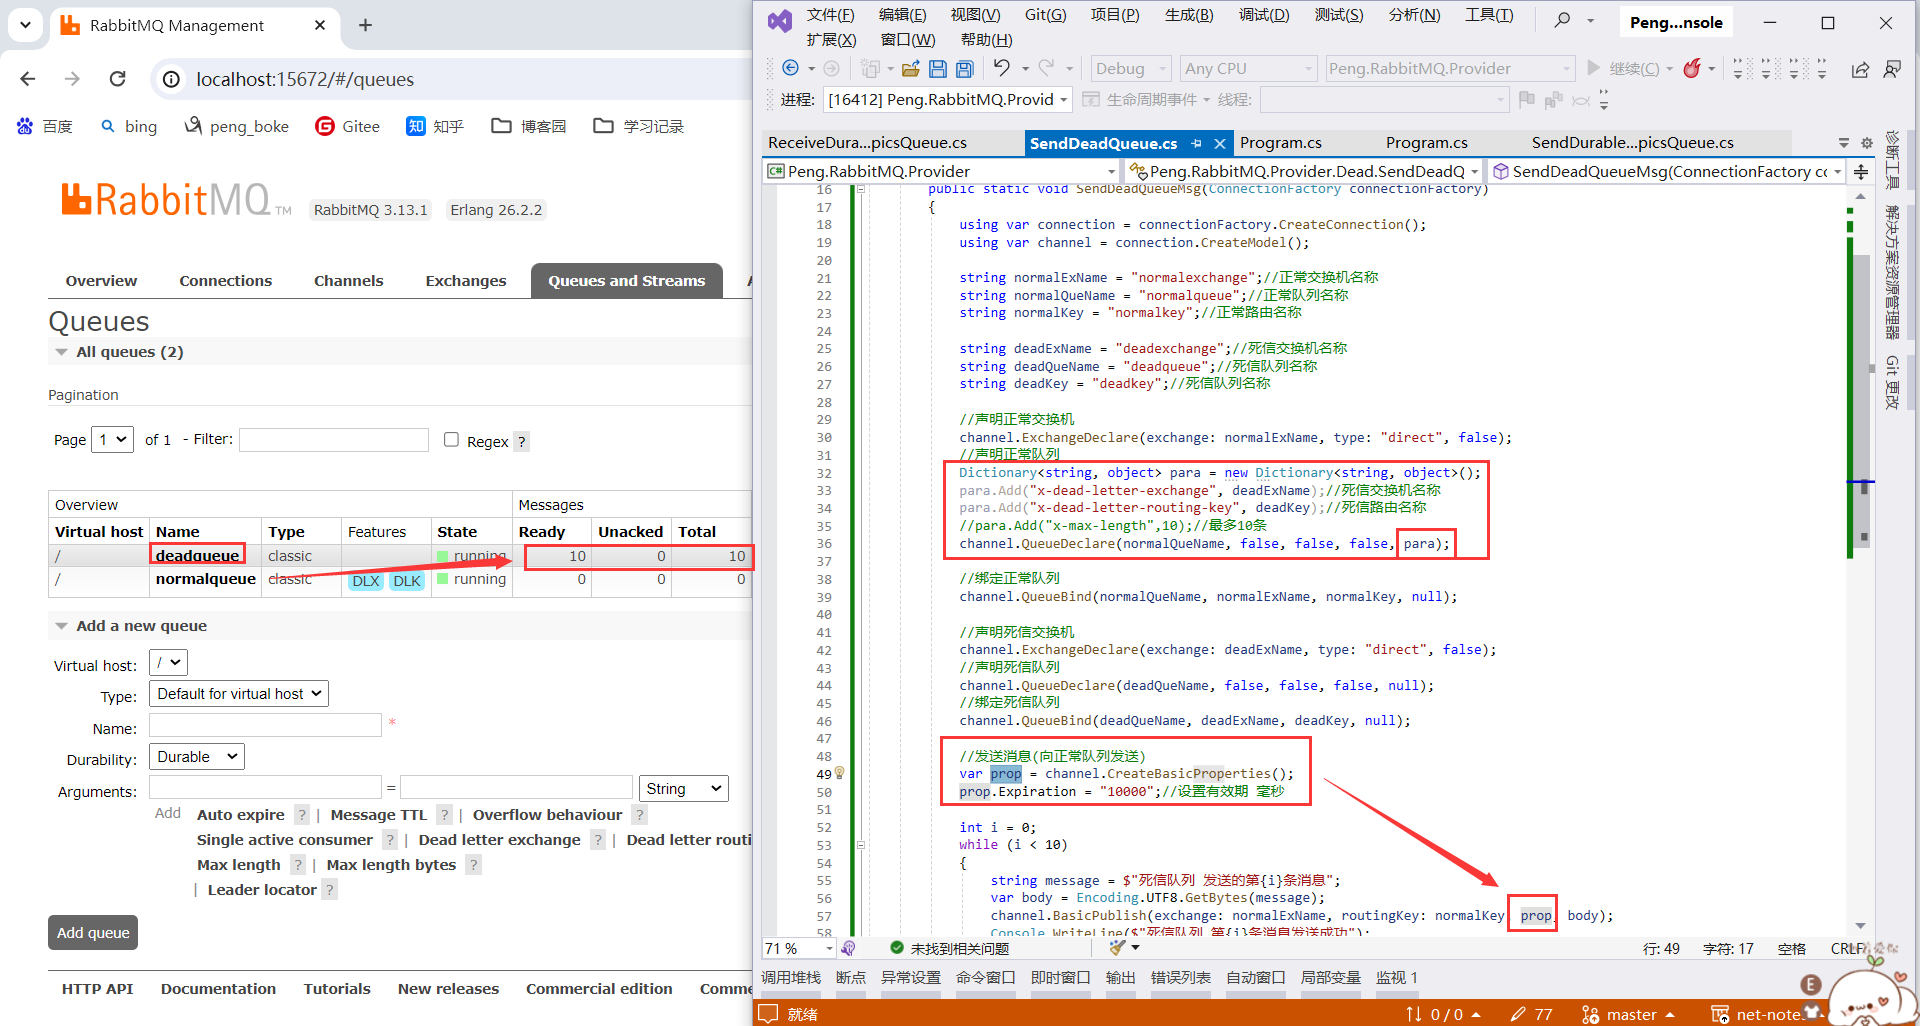This screenshot has width=1920, height=1026.
Task: Go back in the browser
Action: [x=28, y=79]
